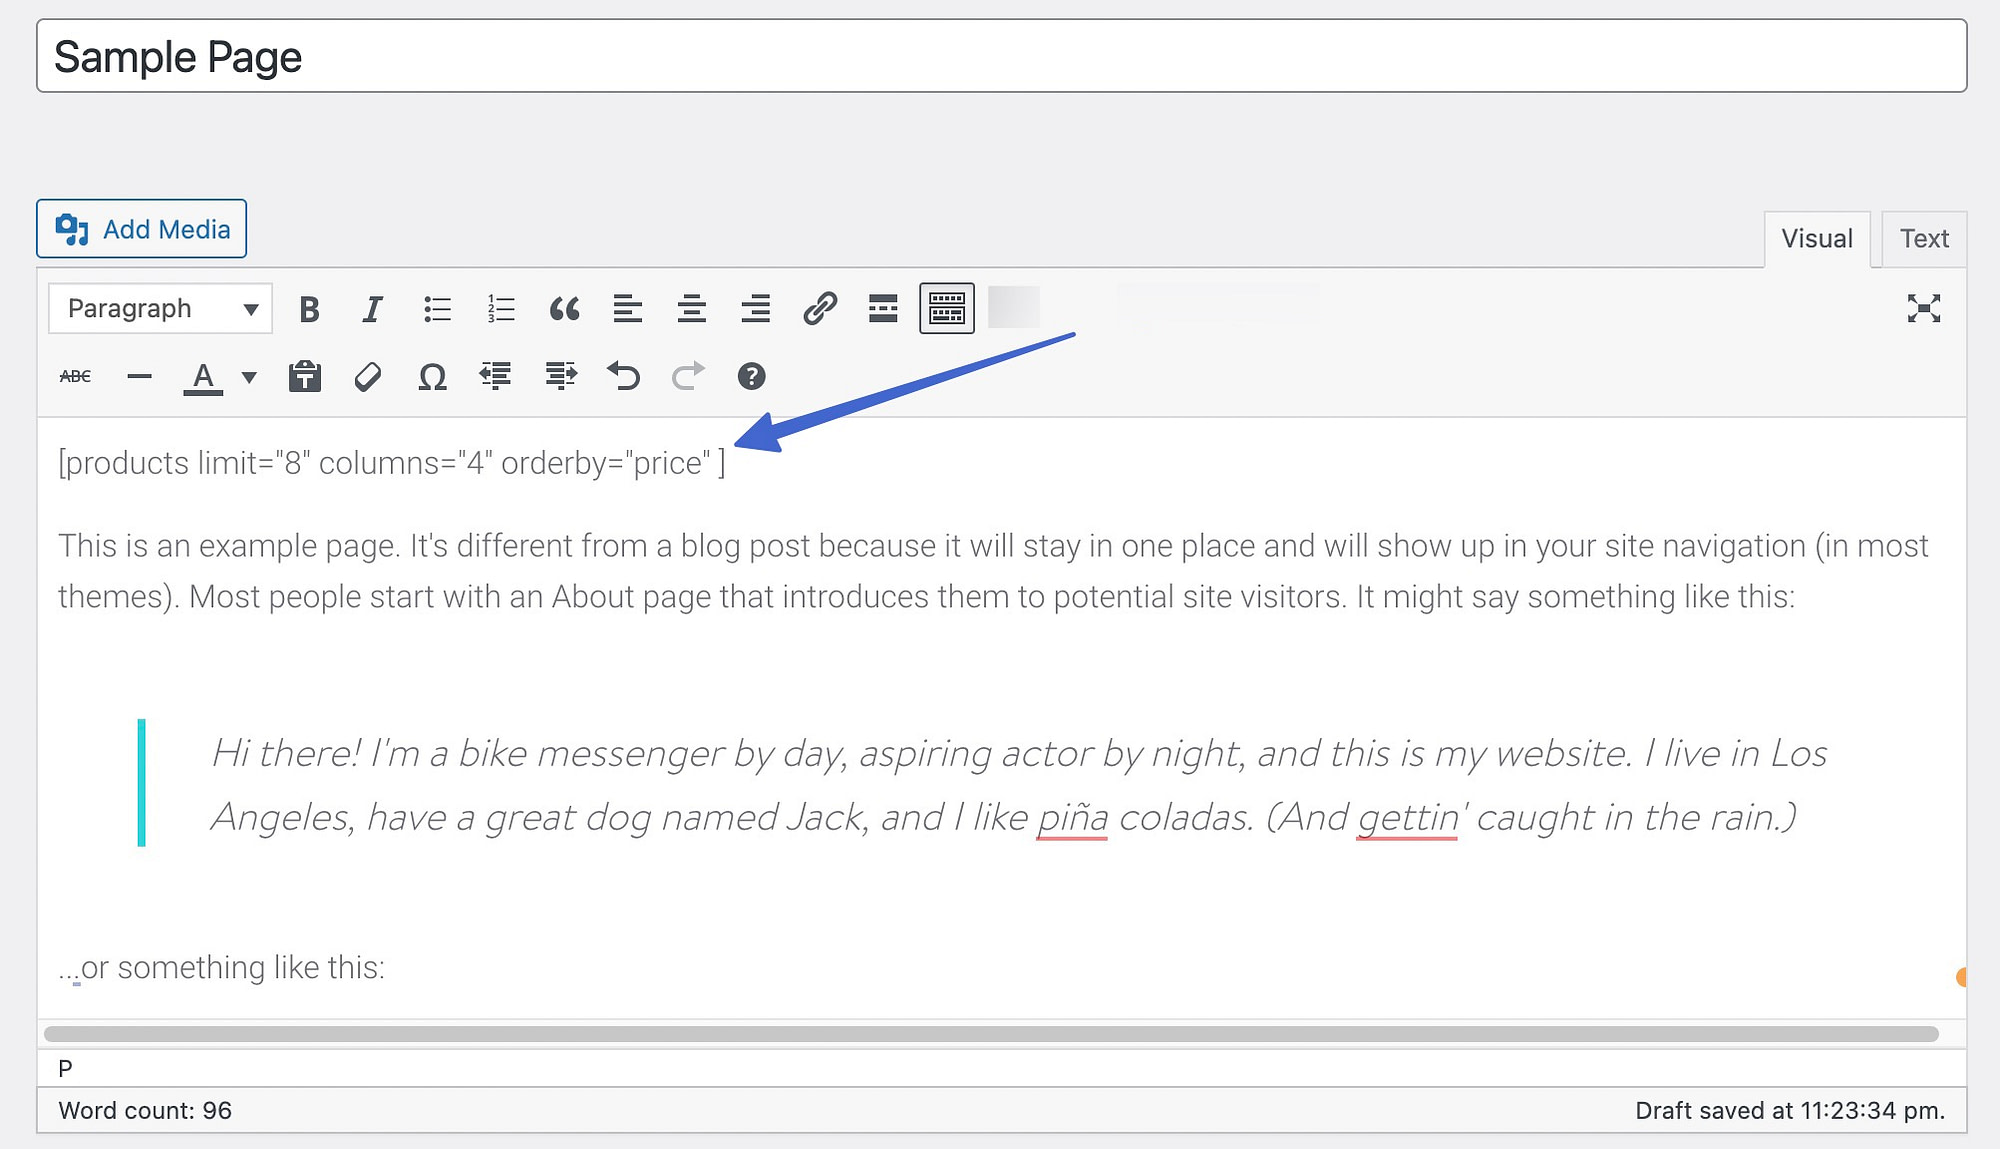Apply strikethrough to text

coord(76,377)
